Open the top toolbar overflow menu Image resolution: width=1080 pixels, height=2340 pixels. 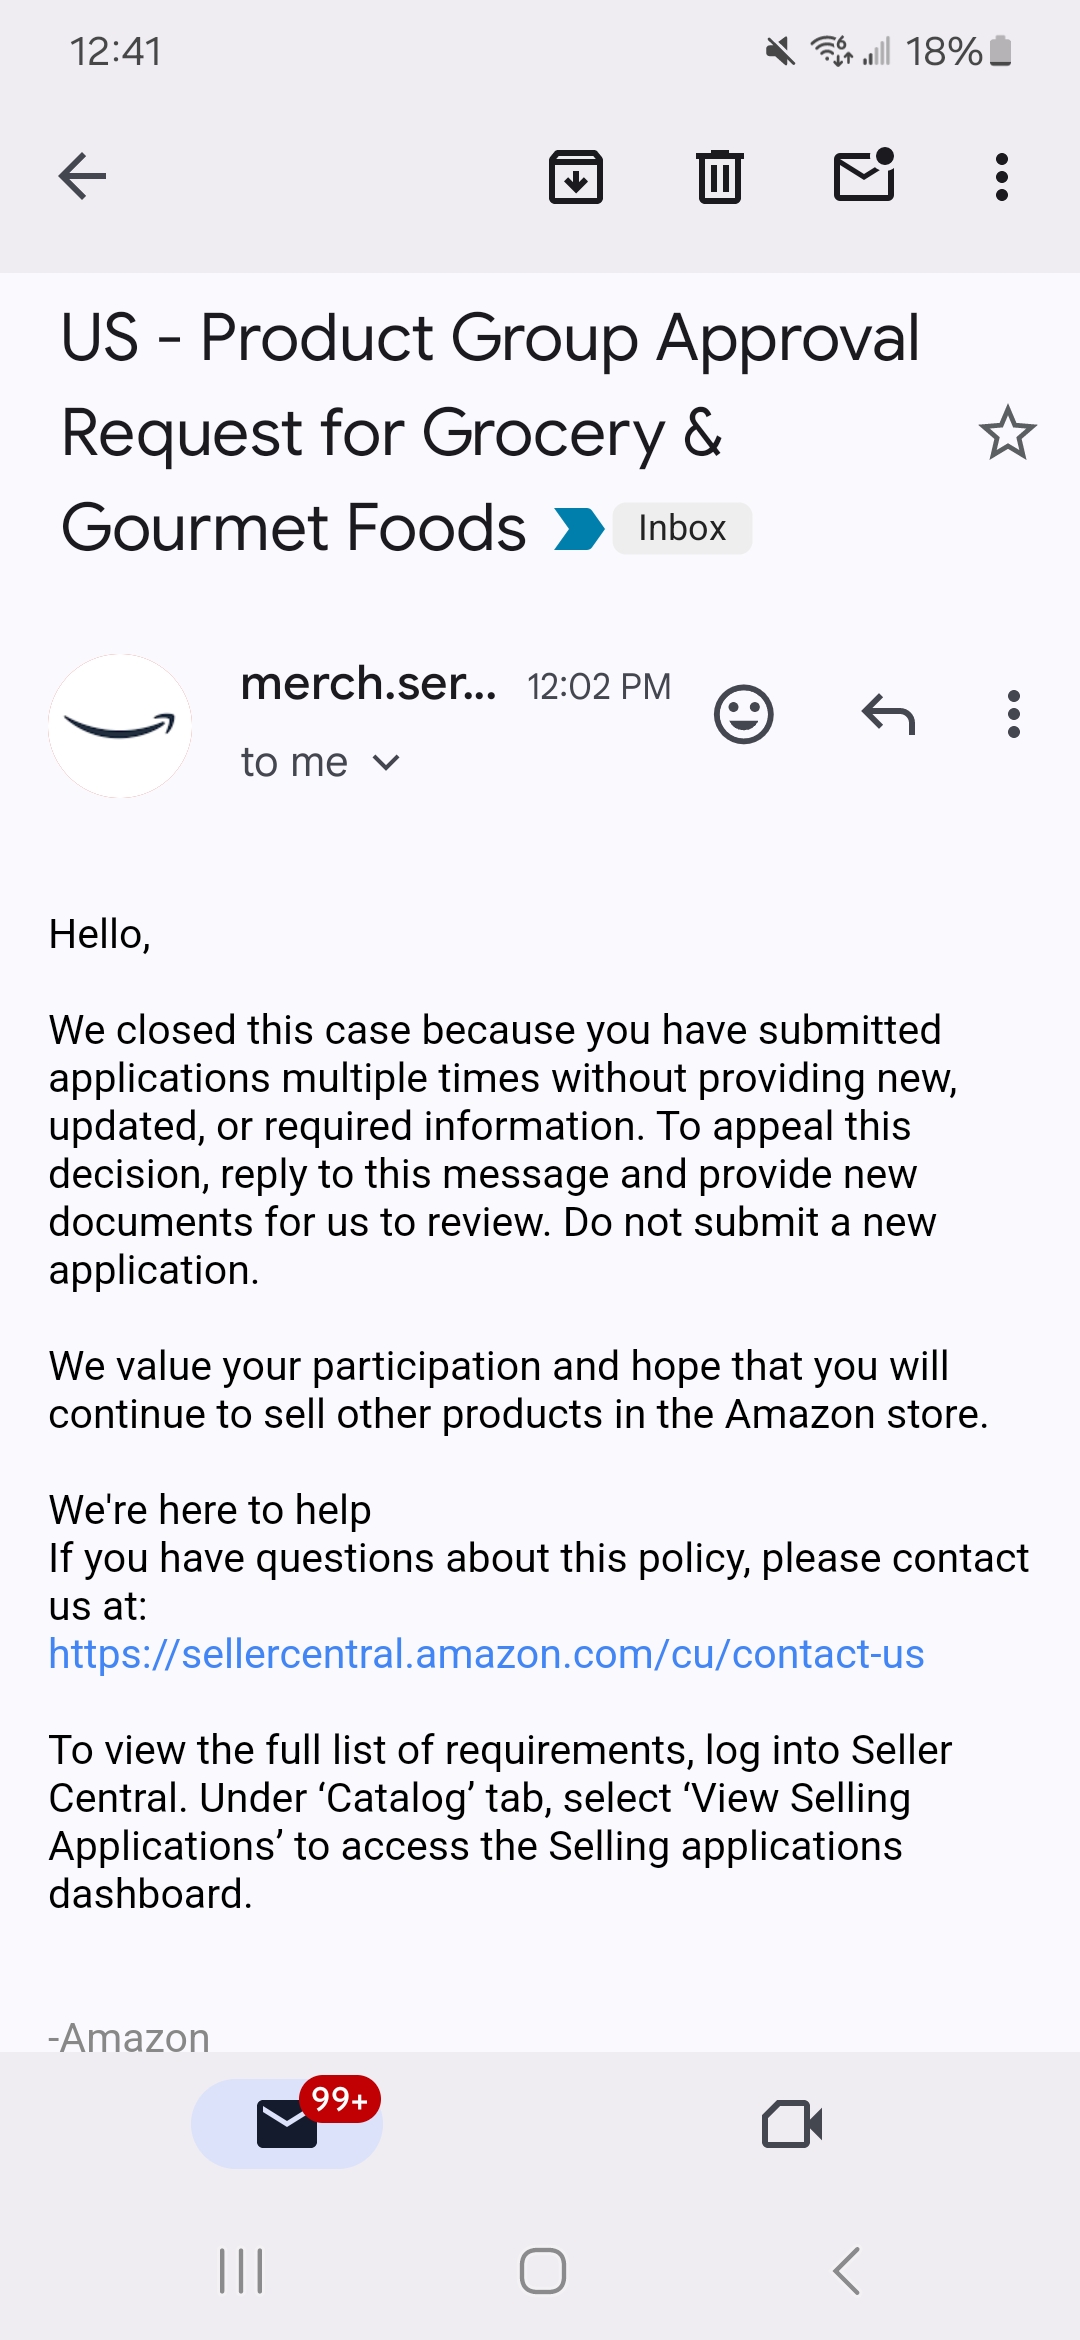click(1002, 177)
